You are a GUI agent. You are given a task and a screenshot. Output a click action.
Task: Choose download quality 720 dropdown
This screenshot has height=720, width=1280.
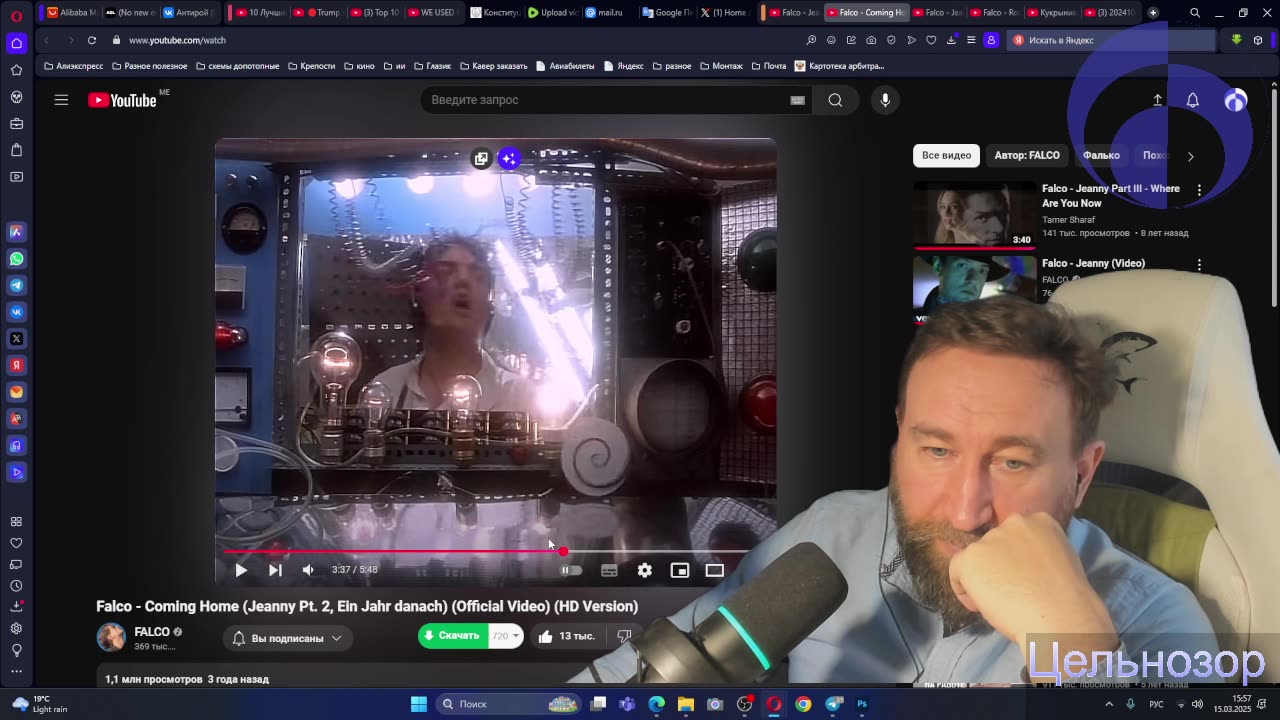(506, 636)
